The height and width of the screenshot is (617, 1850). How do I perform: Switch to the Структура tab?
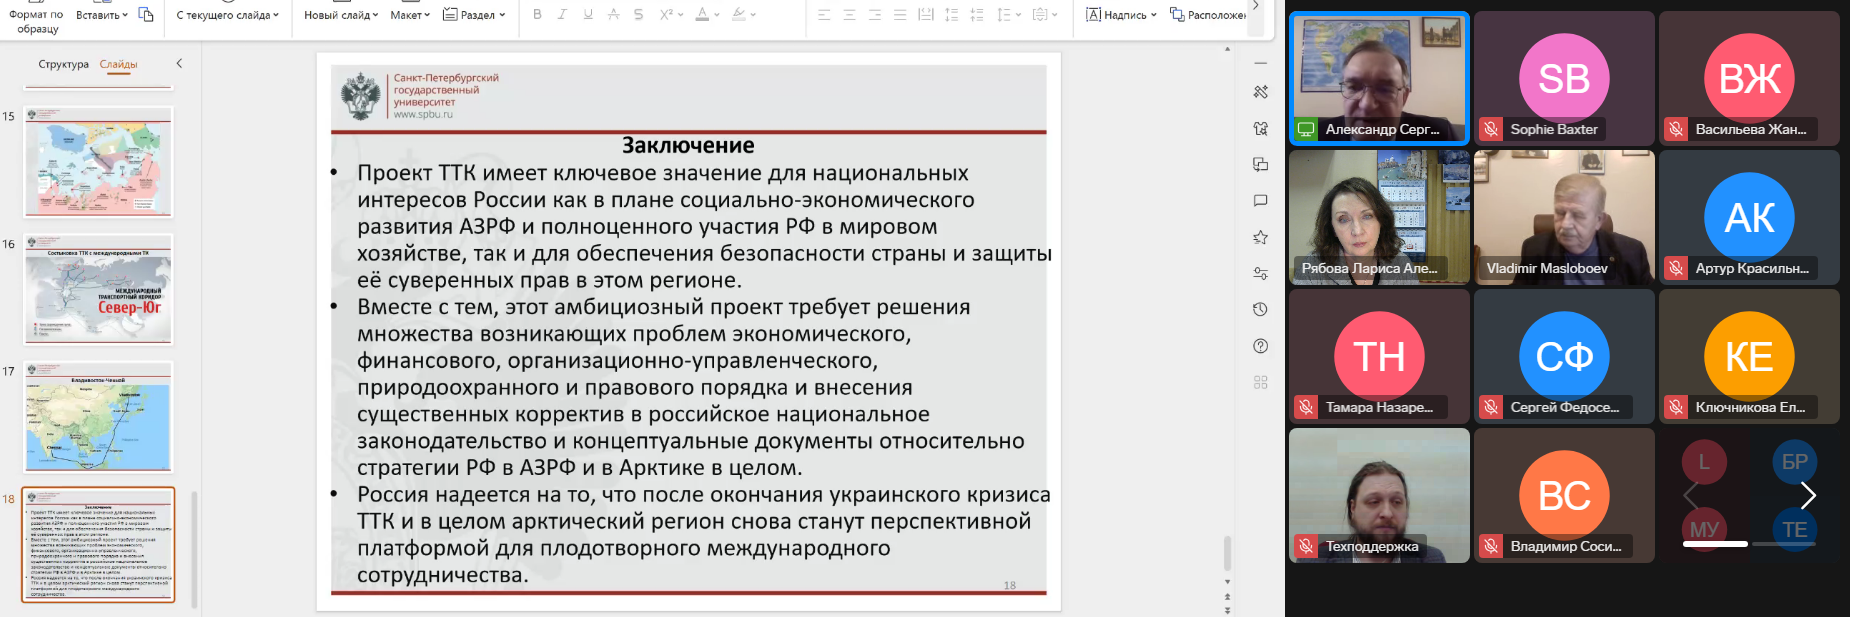[63, 64]
